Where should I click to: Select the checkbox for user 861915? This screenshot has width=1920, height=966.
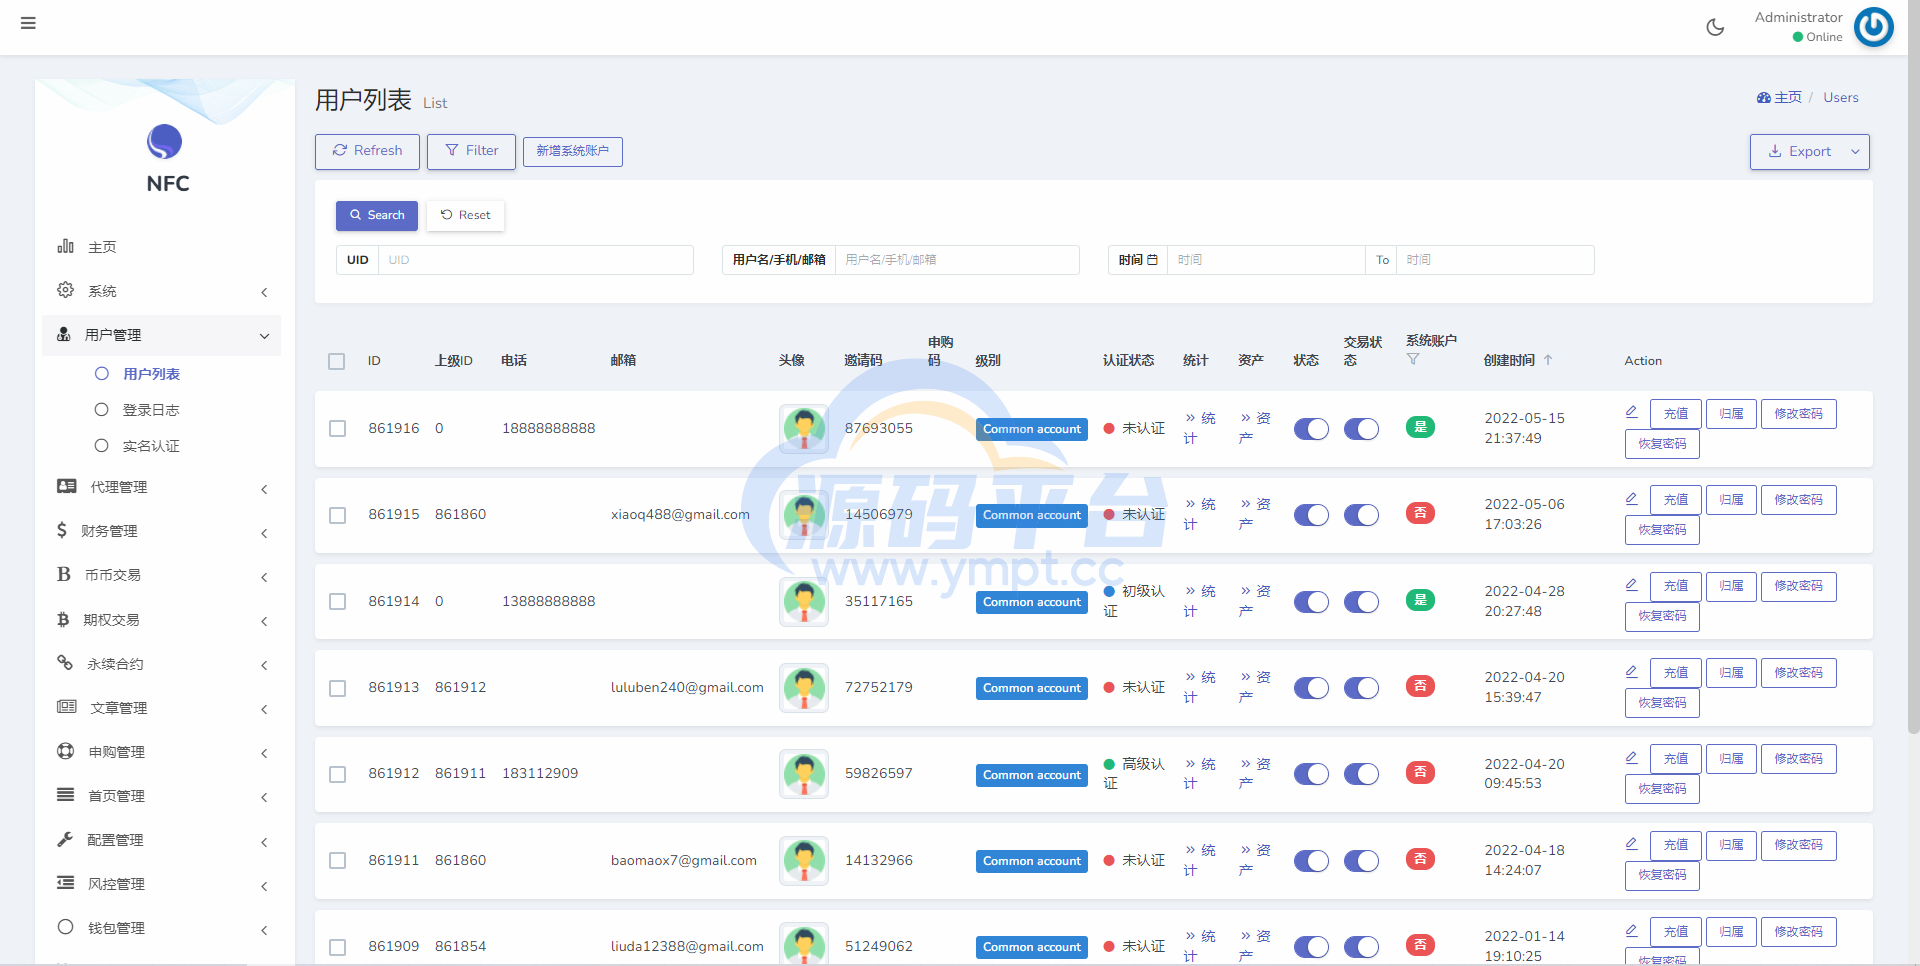click(338, 515)
